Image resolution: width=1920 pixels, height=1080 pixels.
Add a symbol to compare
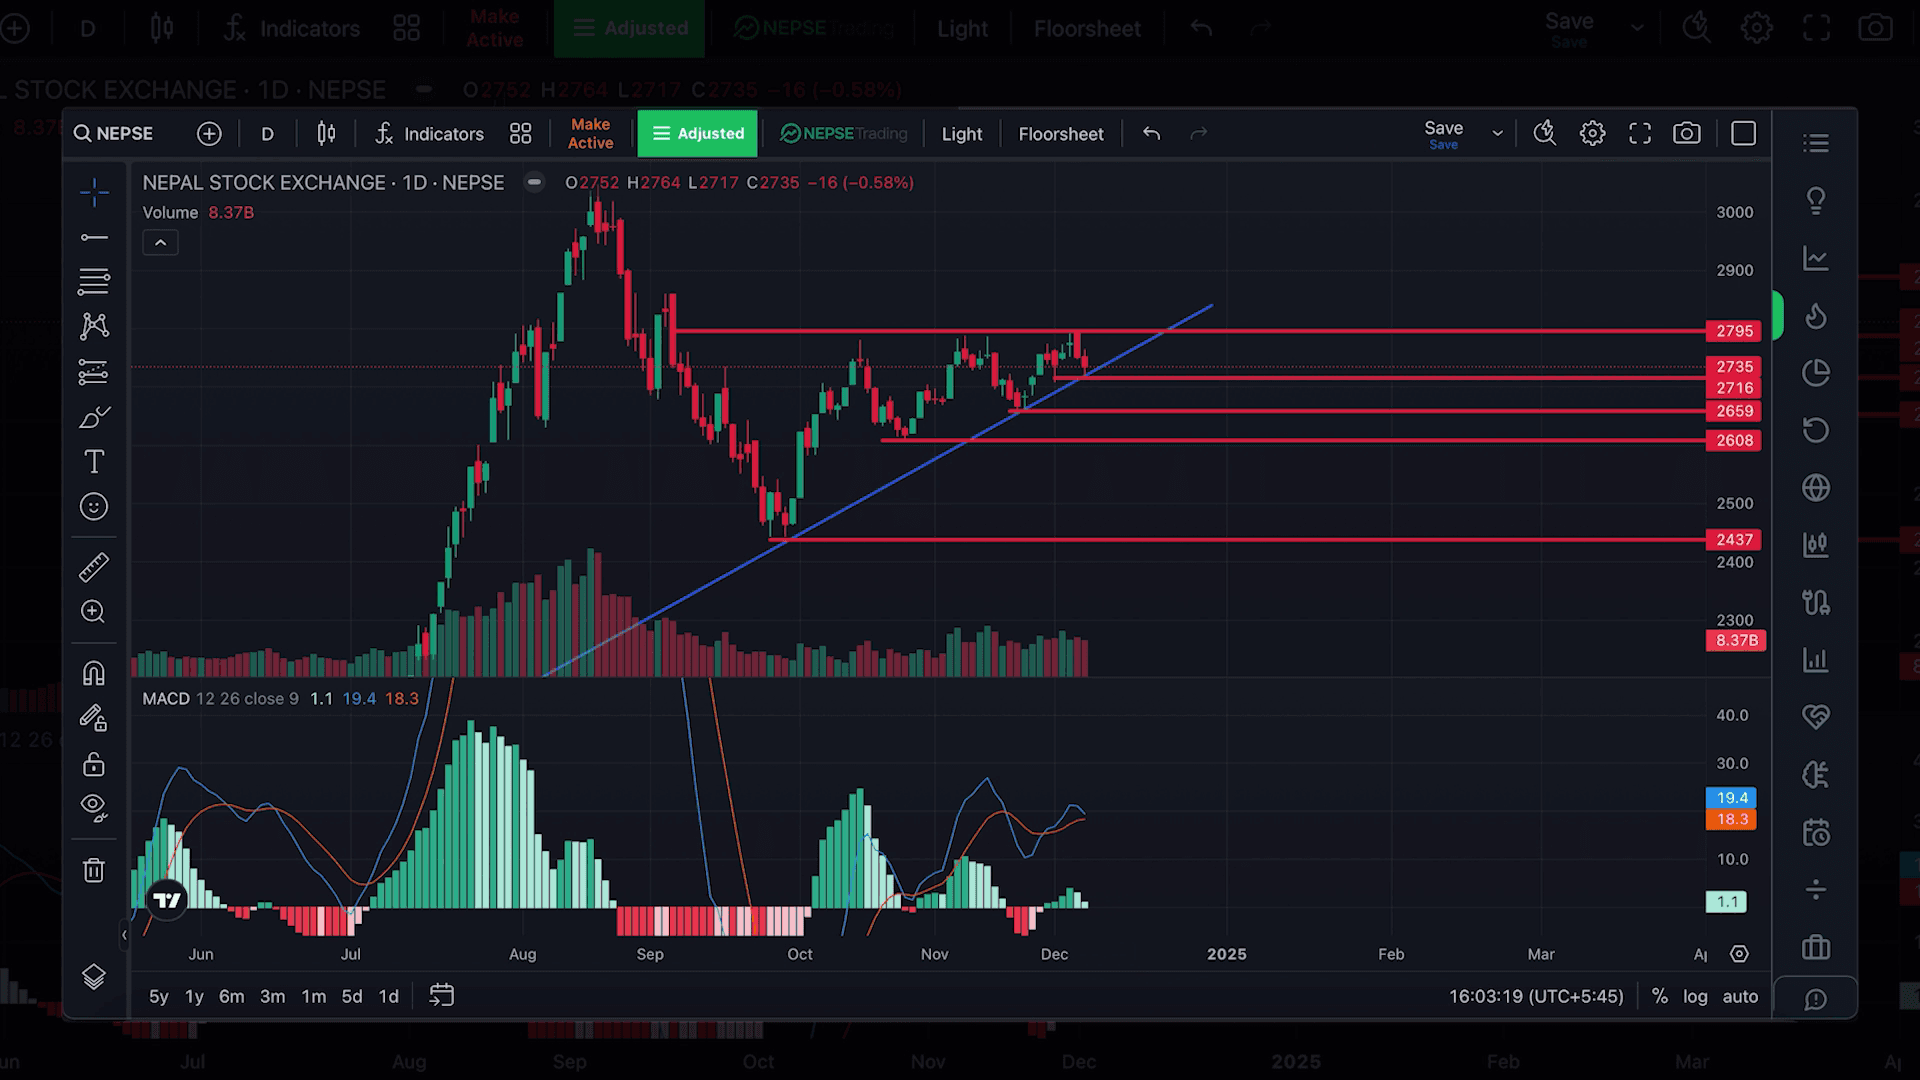tap(209, 134)
